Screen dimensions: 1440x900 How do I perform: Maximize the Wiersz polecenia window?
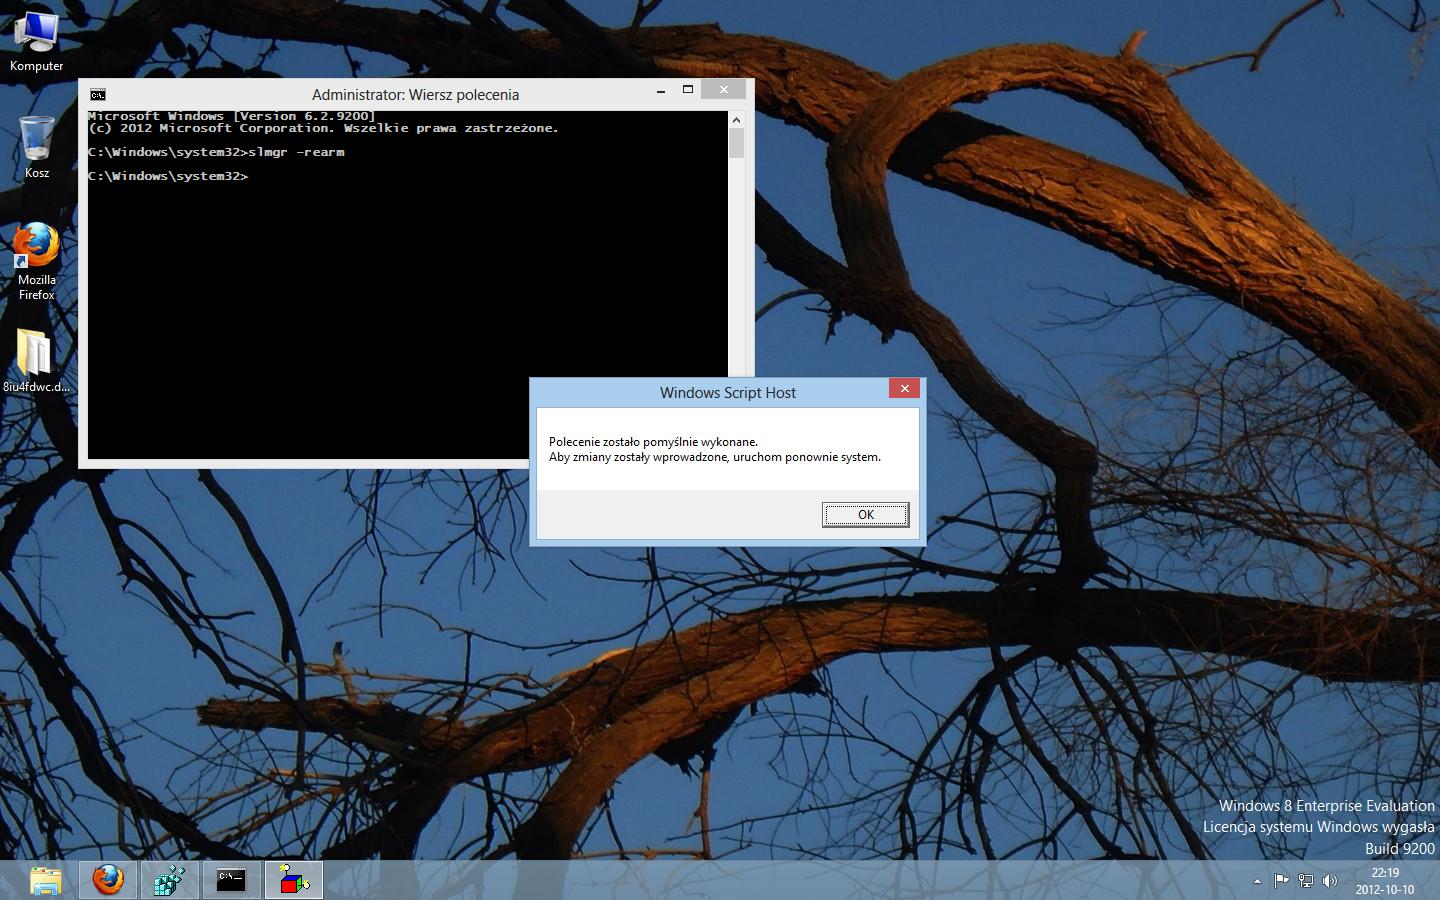[688, 90]
